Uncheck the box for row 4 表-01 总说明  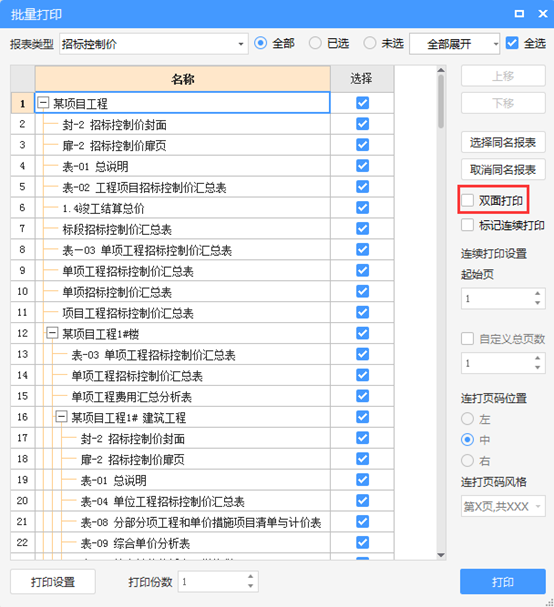point(362,166)
